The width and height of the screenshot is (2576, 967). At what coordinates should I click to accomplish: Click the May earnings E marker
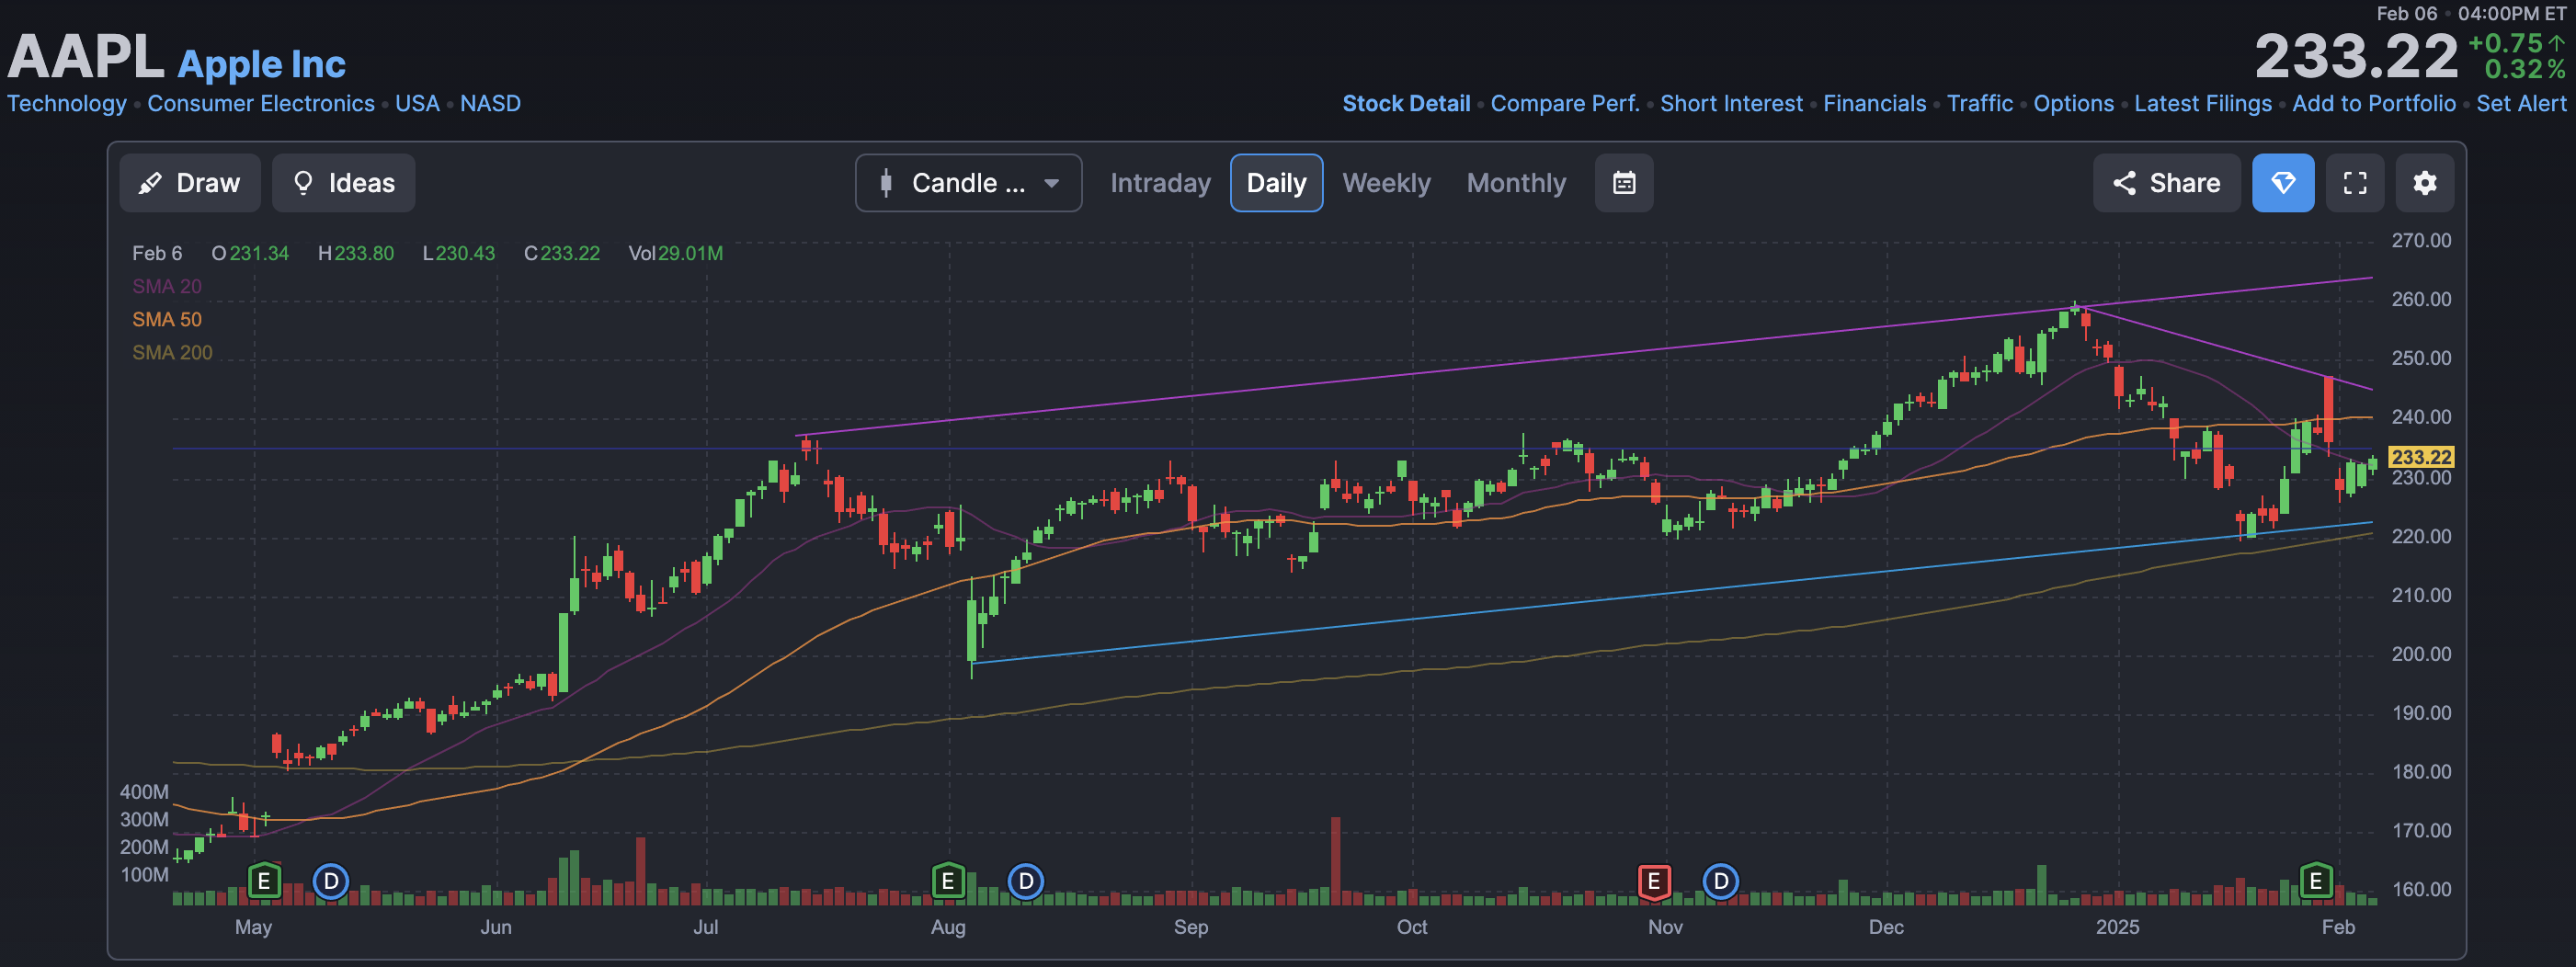pyautogui.click(x=264, y=881)
